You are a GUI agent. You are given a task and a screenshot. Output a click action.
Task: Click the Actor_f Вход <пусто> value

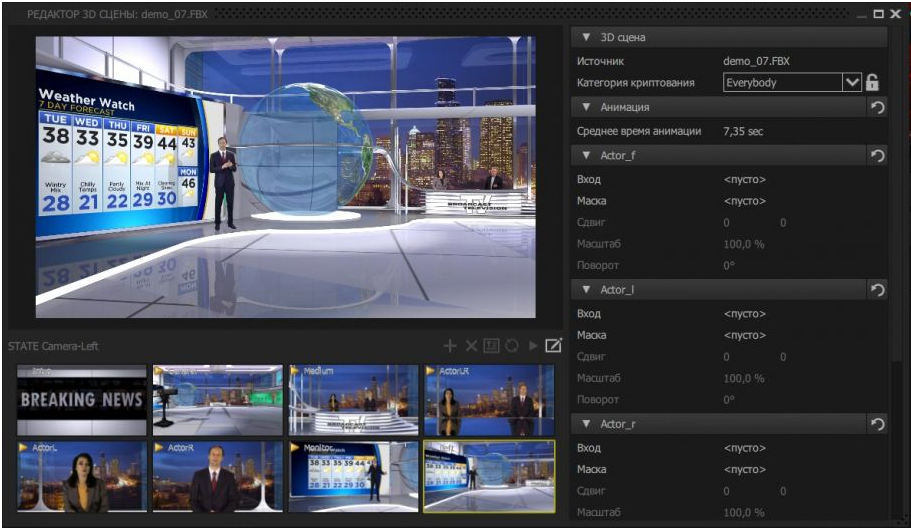point(745,180)
